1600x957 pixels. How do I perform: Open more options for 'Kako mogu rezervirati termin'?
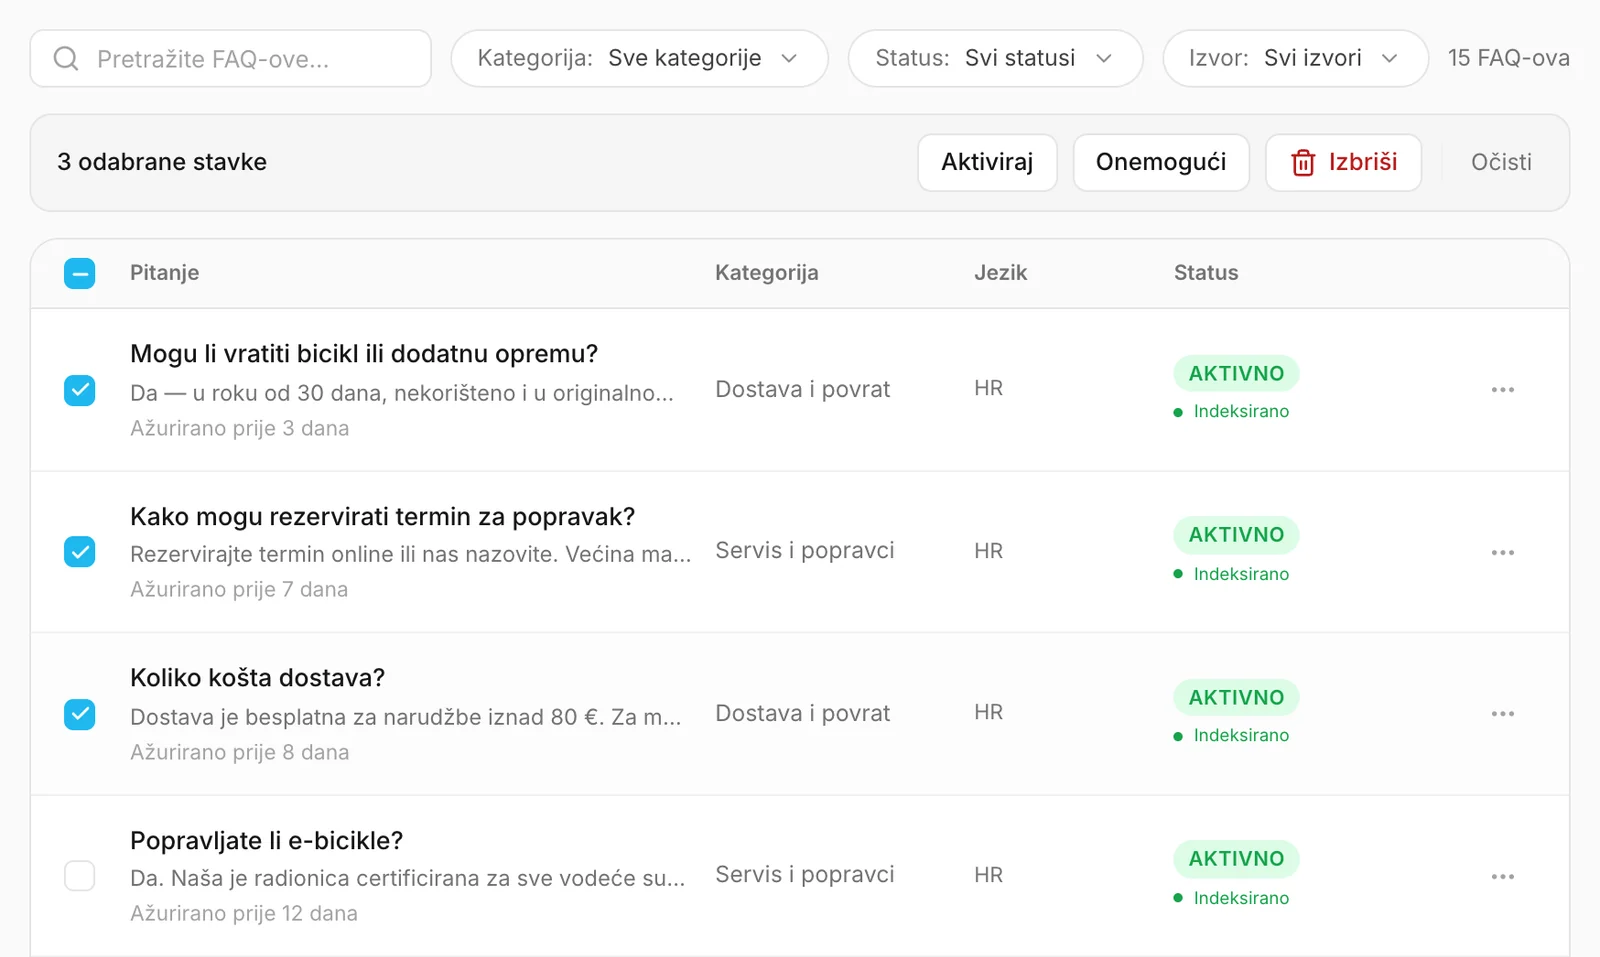1502,553
